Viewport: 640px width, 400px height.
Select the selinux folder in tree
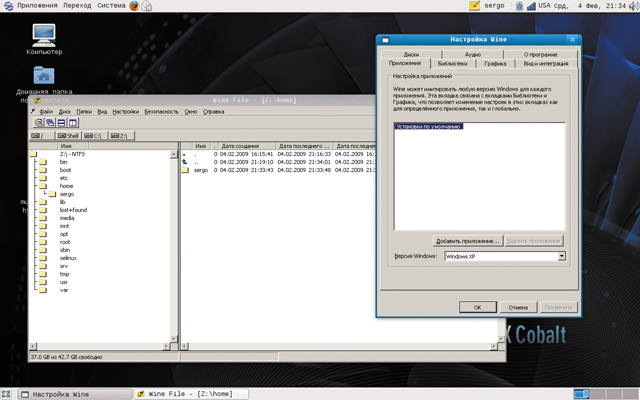[68, 258]
